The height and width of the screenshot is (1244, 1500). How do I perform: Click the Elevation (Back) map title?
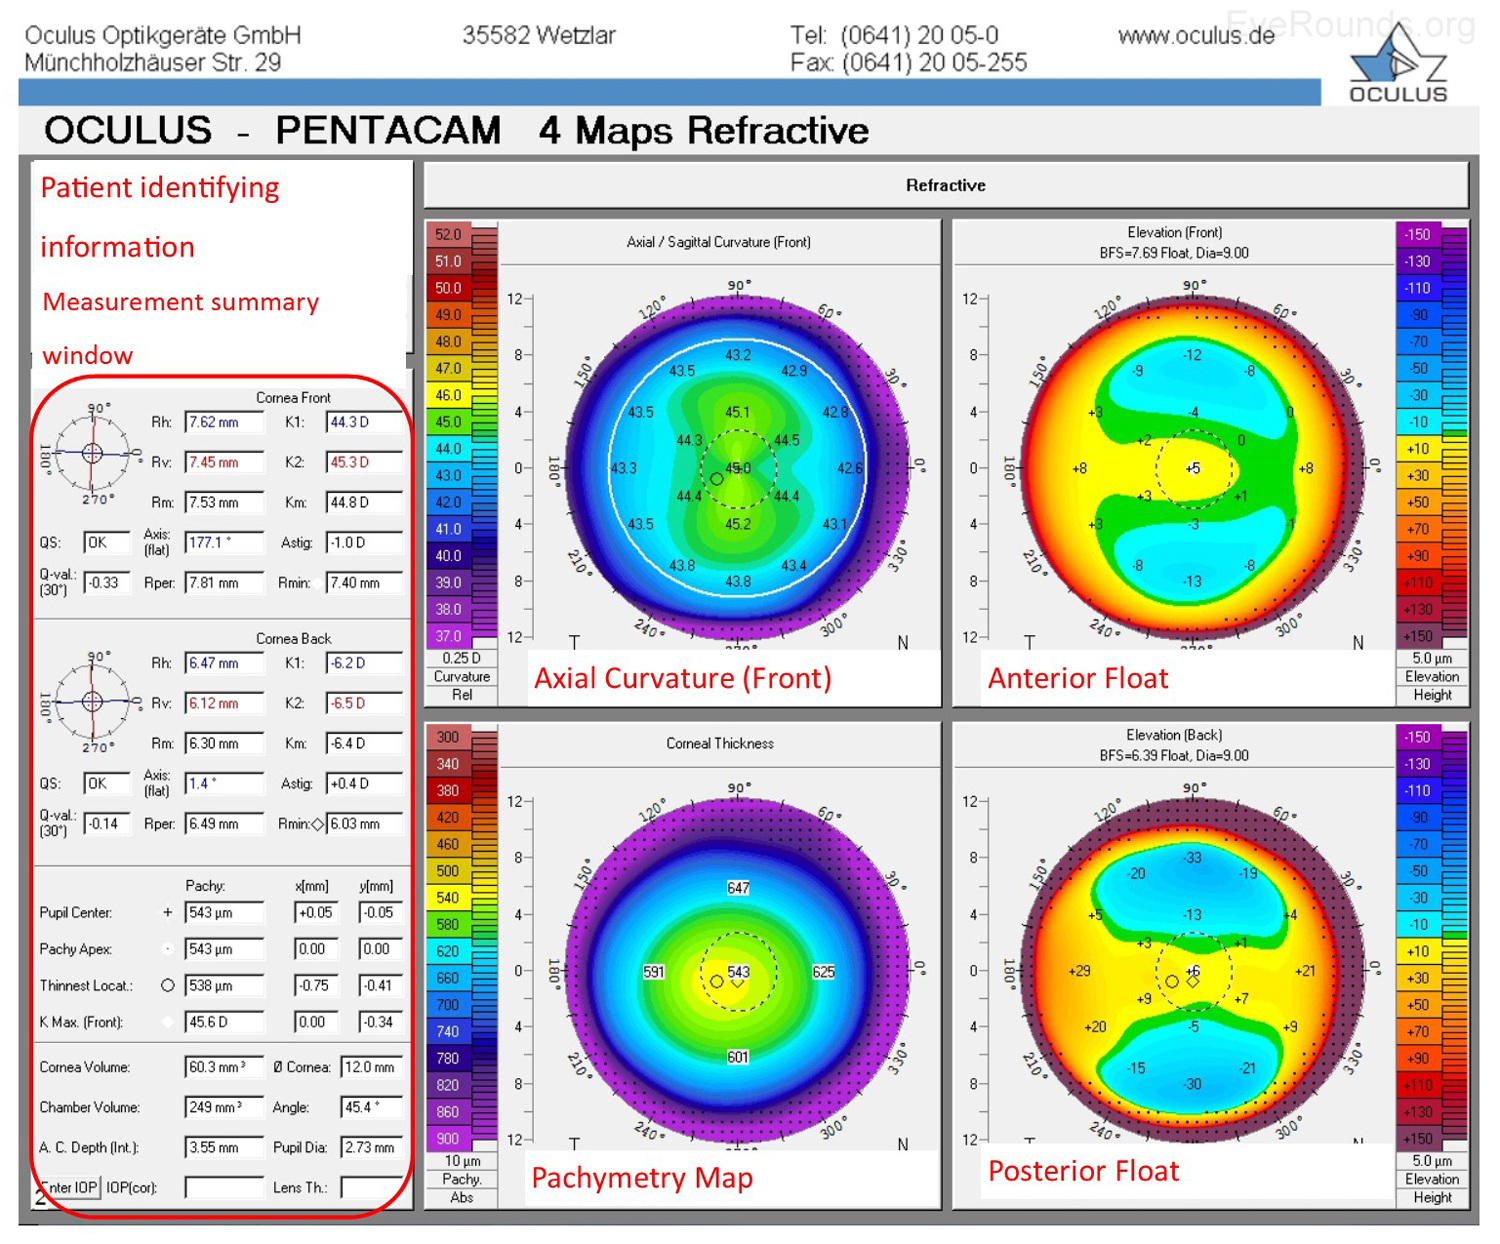(x=1173, y=735)
